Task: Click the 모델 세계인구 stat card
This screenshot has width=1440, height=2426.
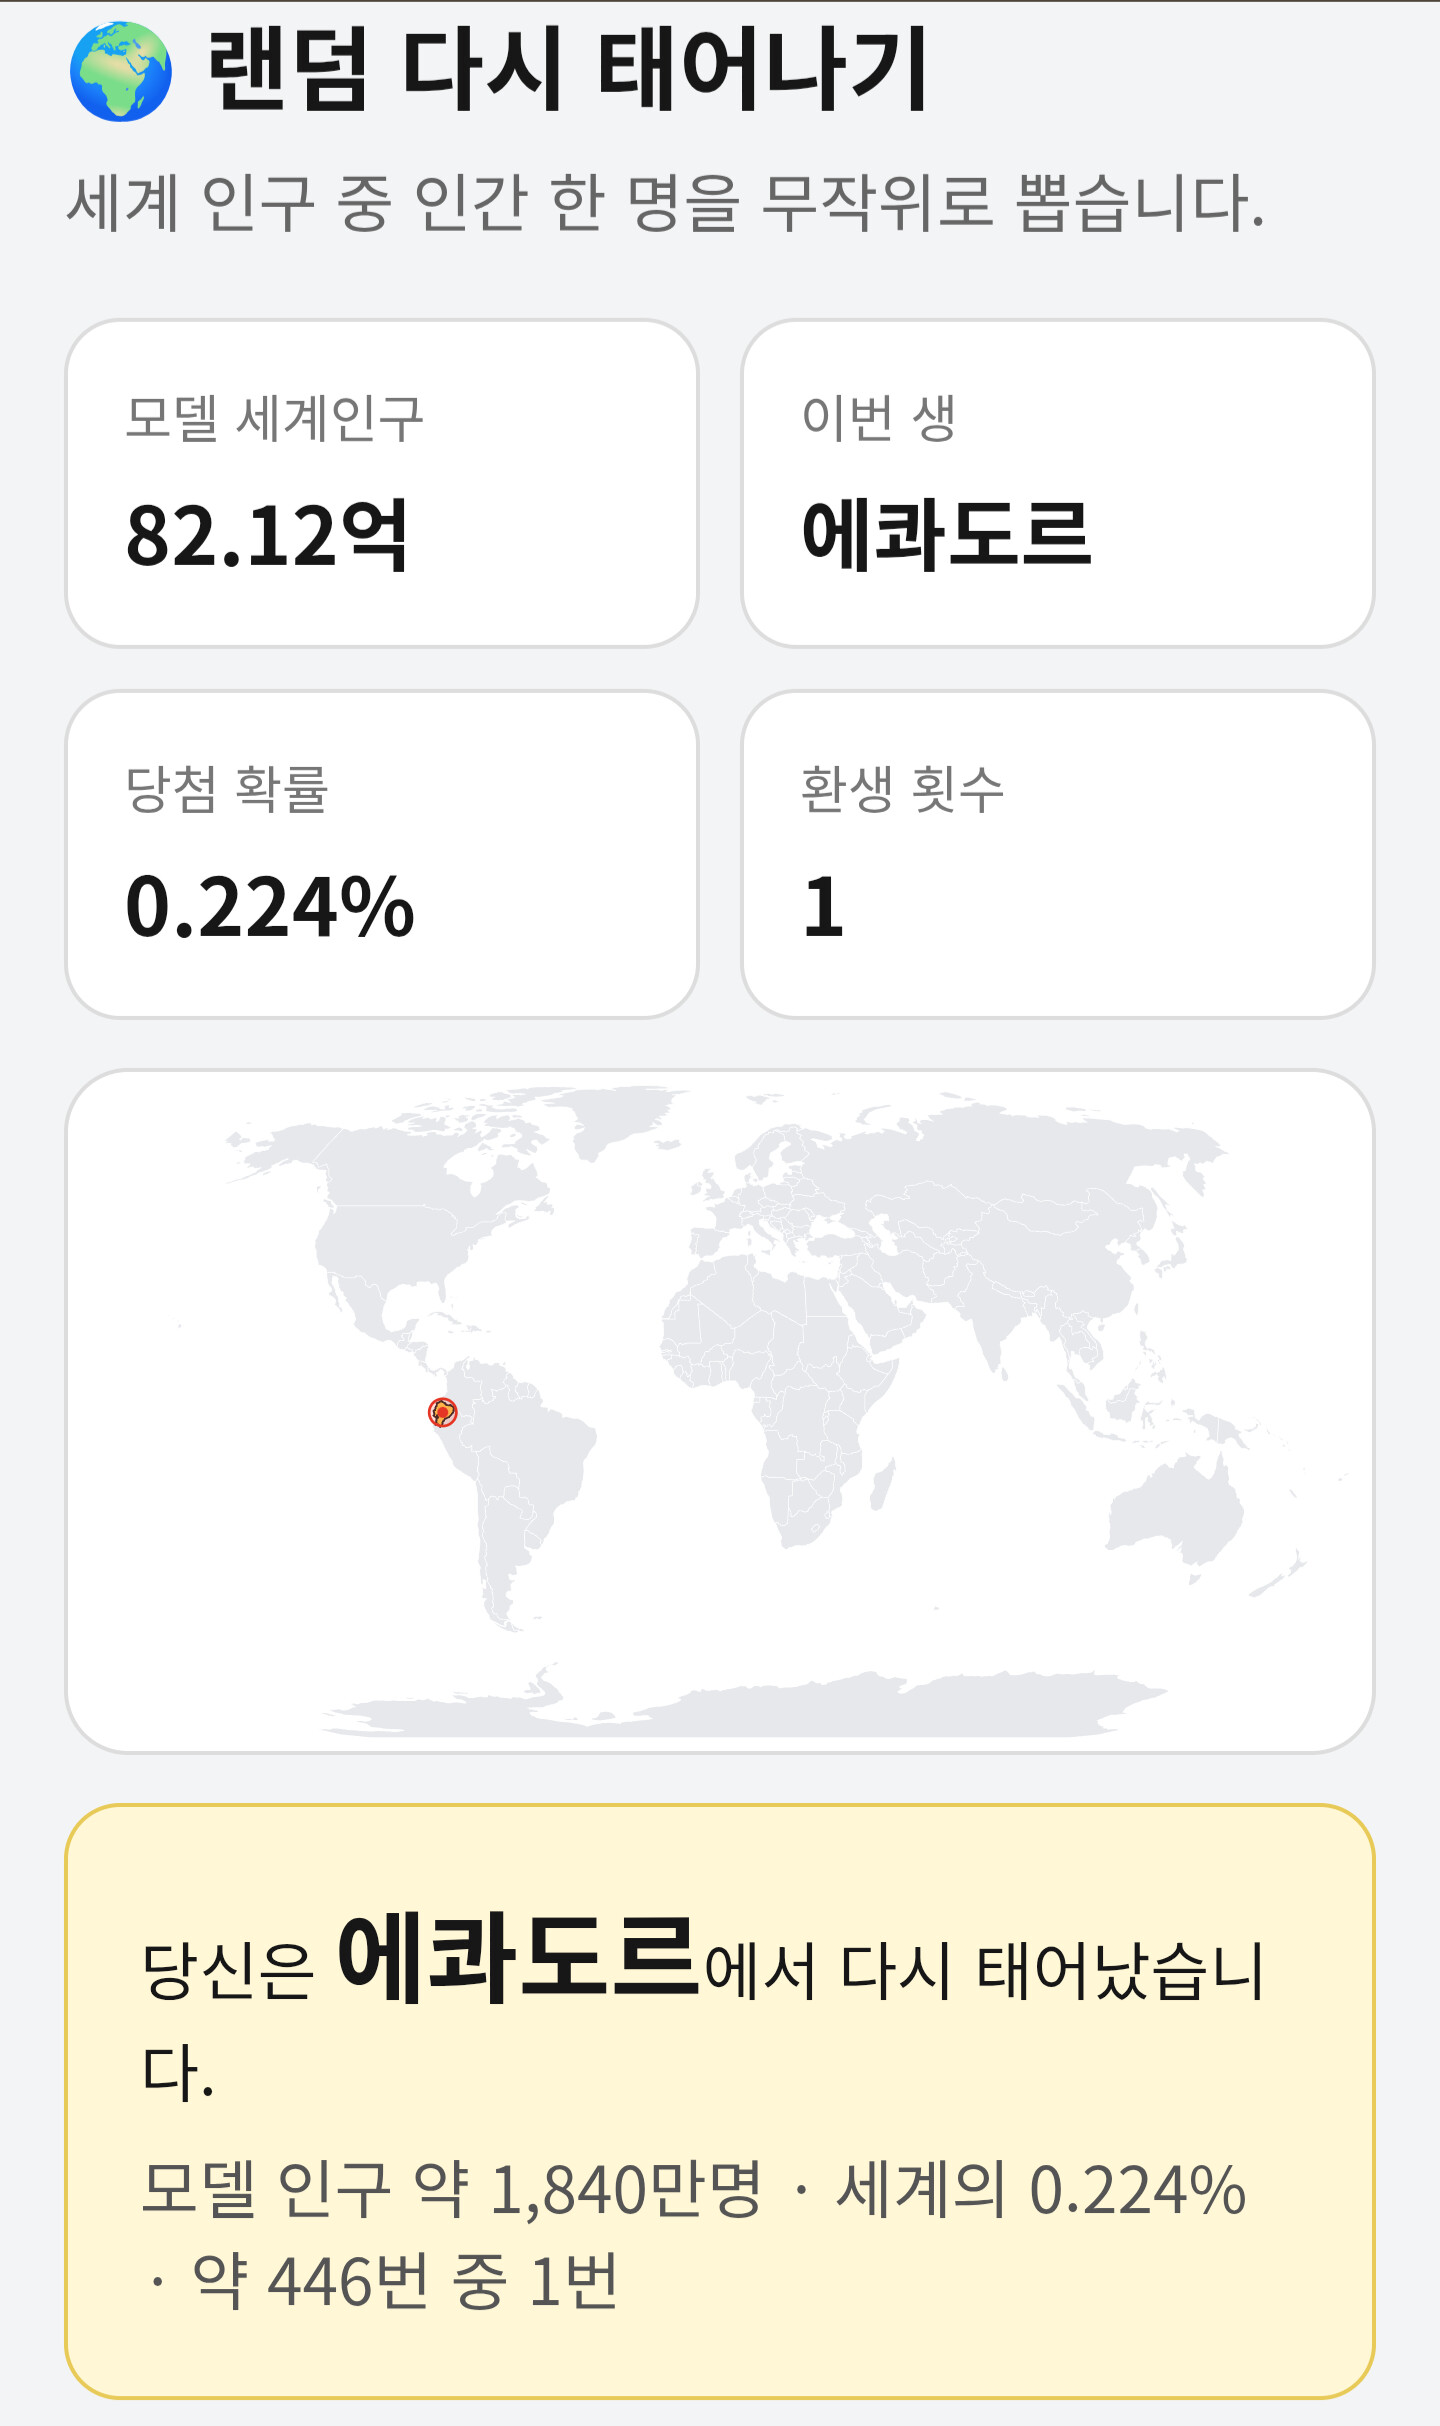Action: pos(382,484)
